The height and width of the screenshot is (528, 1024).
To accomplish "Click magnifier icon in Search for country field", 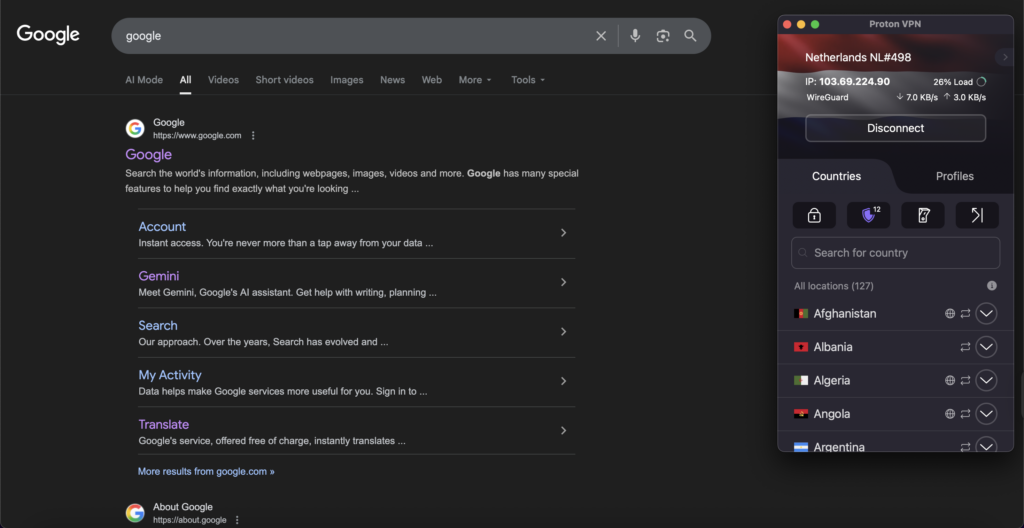I will (x=803, y=253).
